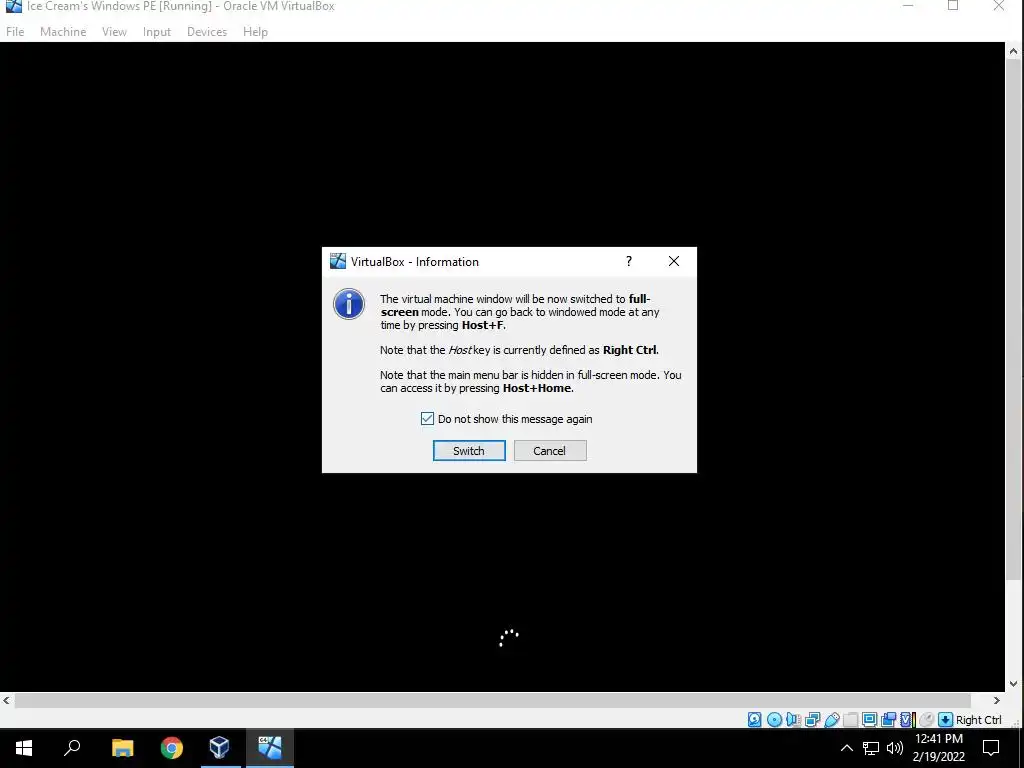Show hidden system tray icons chevron

point(846,748)
